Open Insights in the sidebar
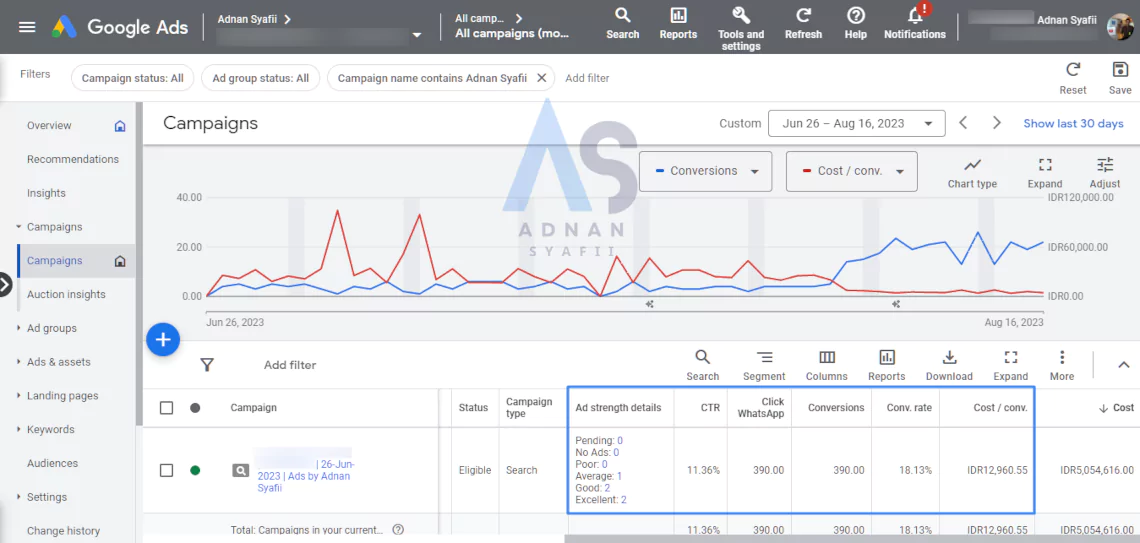The height and width of the screenshot is (543, 1140). pos(47,193)
